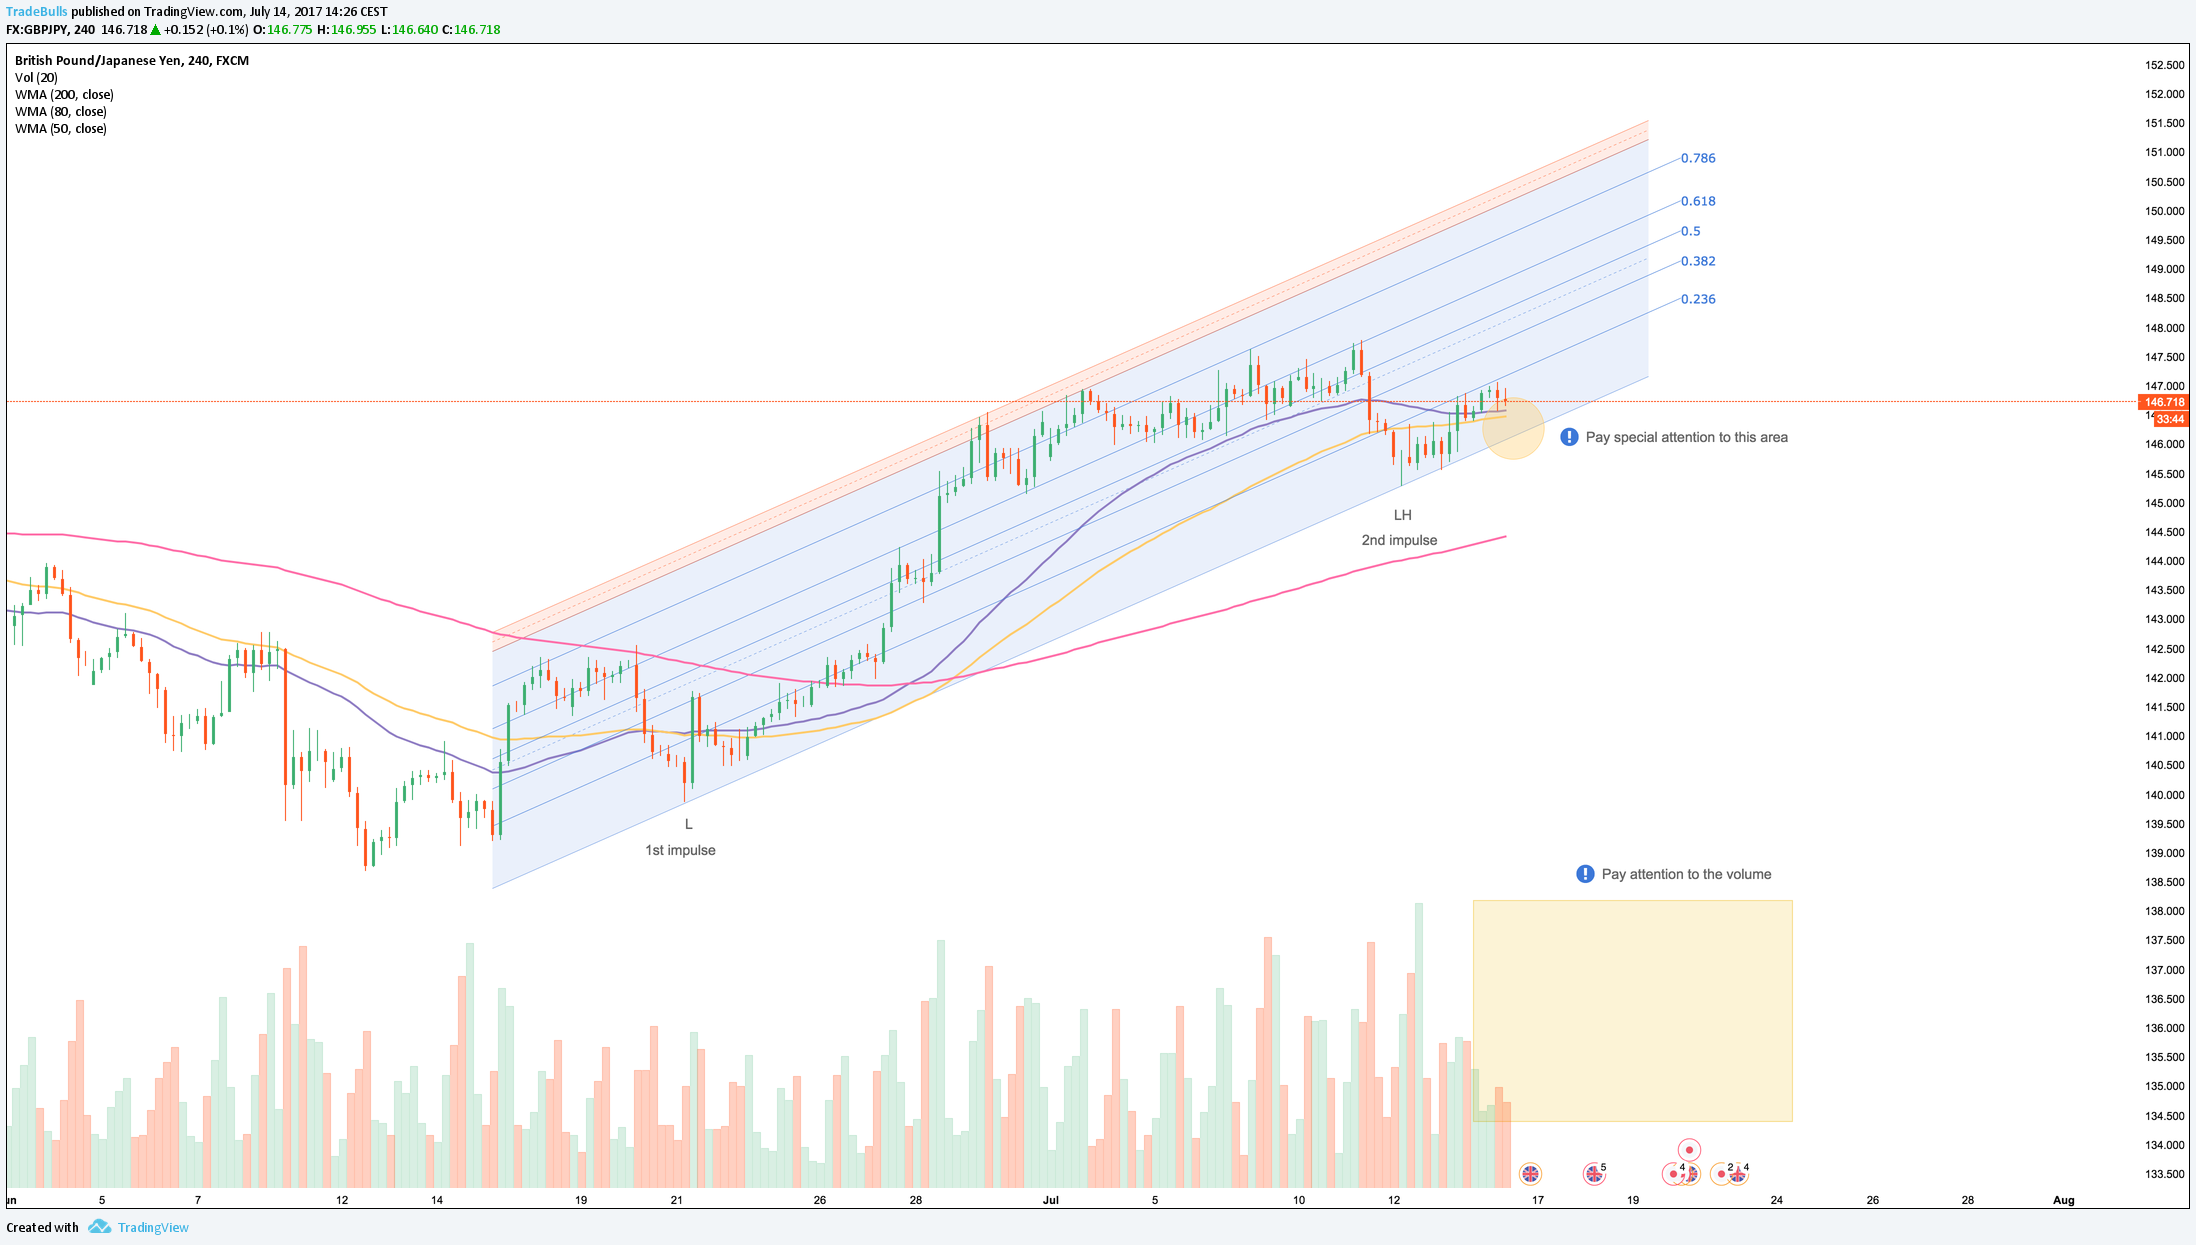Select the 'WMA (200, close)' indicator label
The height and width of the screenshot is (1245, 2196).
click(x=64, y=94)
